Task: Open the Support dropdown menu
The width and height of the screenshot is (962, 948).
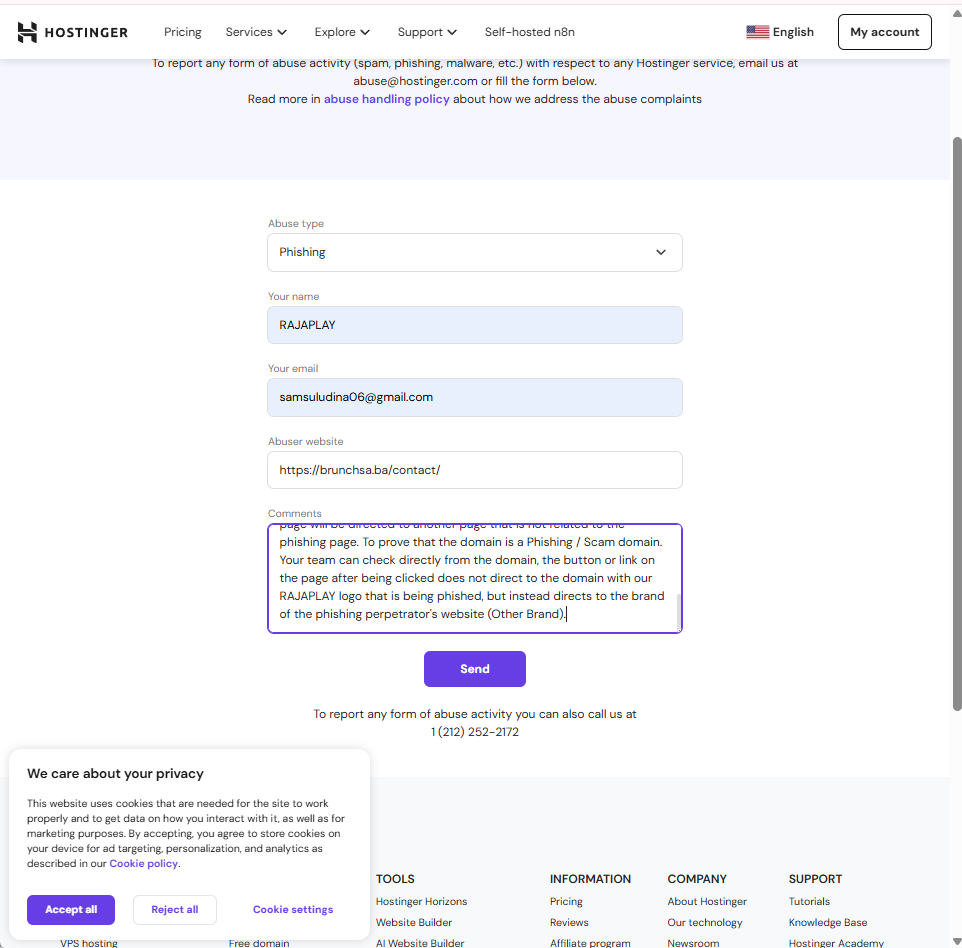Action: click(x=427, y=32)
